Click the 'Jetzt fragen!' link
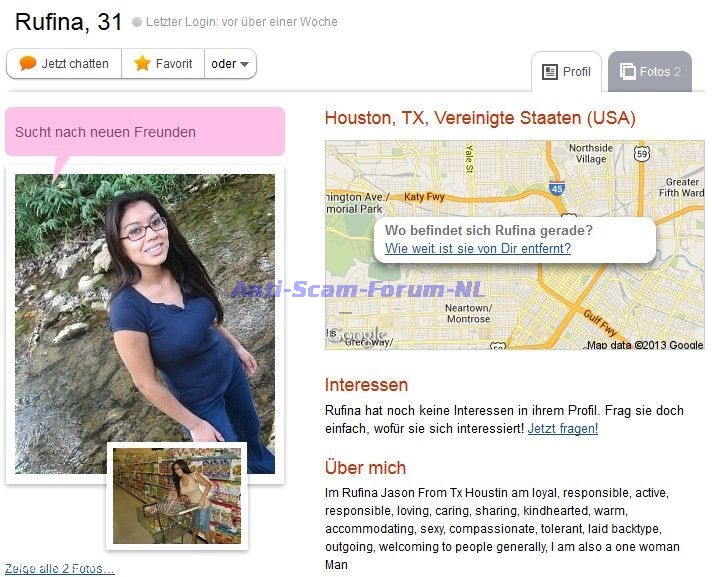 click(563, 429)
